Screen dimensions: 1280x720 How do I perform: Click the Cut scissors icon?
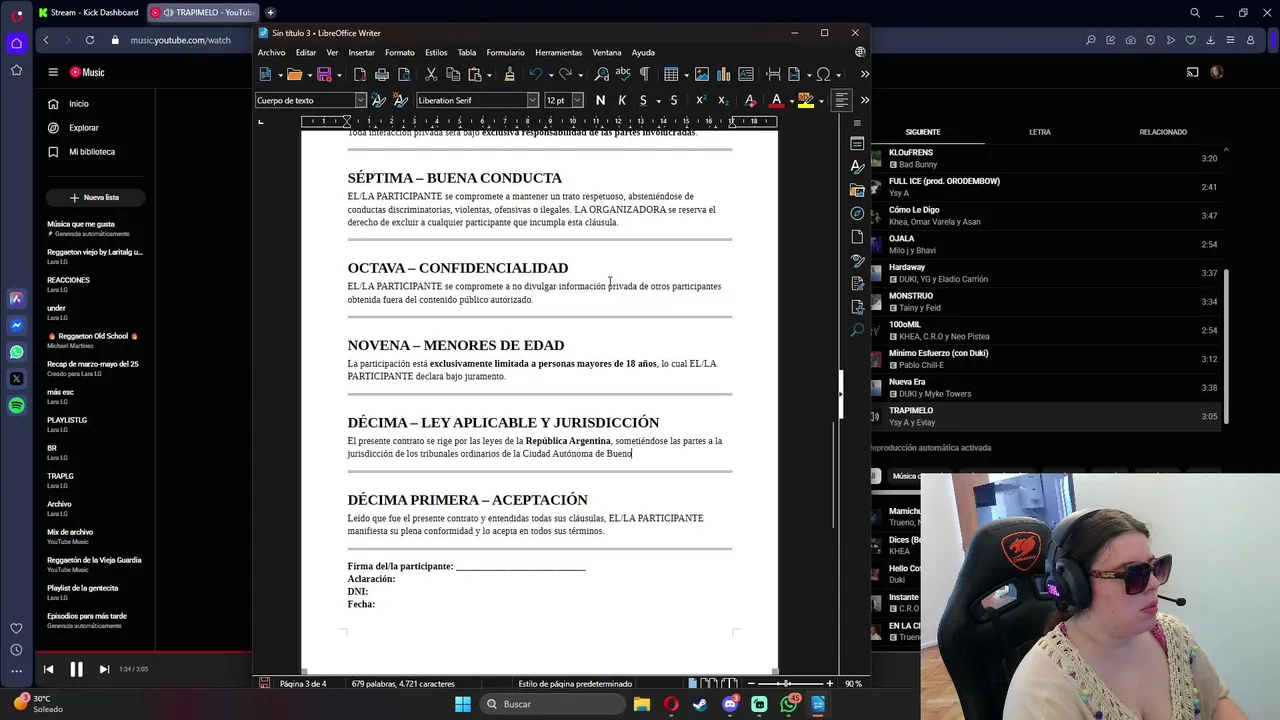[431, 74]
